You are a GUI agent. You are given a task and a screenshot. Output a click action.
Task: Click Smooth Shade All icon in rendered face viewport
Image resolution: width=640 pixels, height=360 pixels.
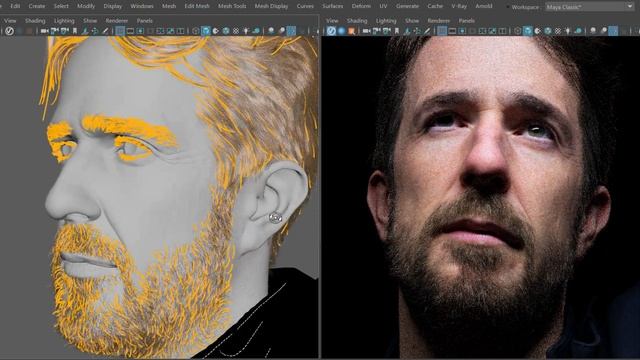pos(528,31)
